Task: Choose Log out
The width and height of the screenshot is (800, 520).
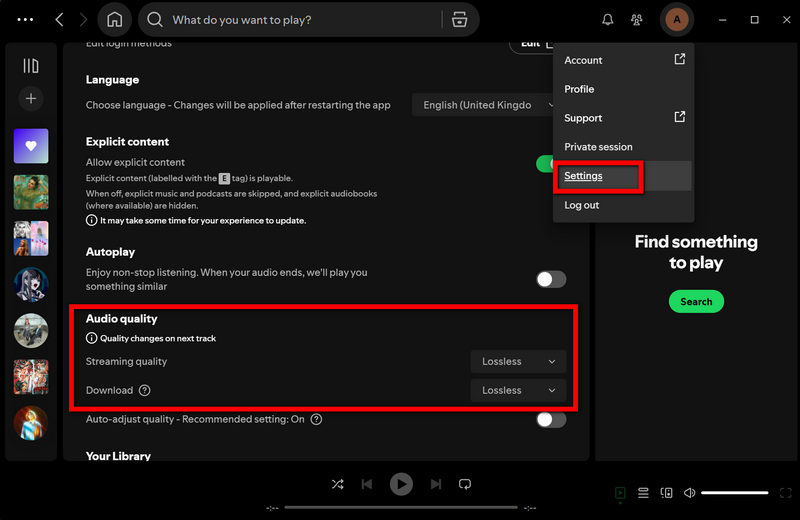Action: [x=623, y=205]
